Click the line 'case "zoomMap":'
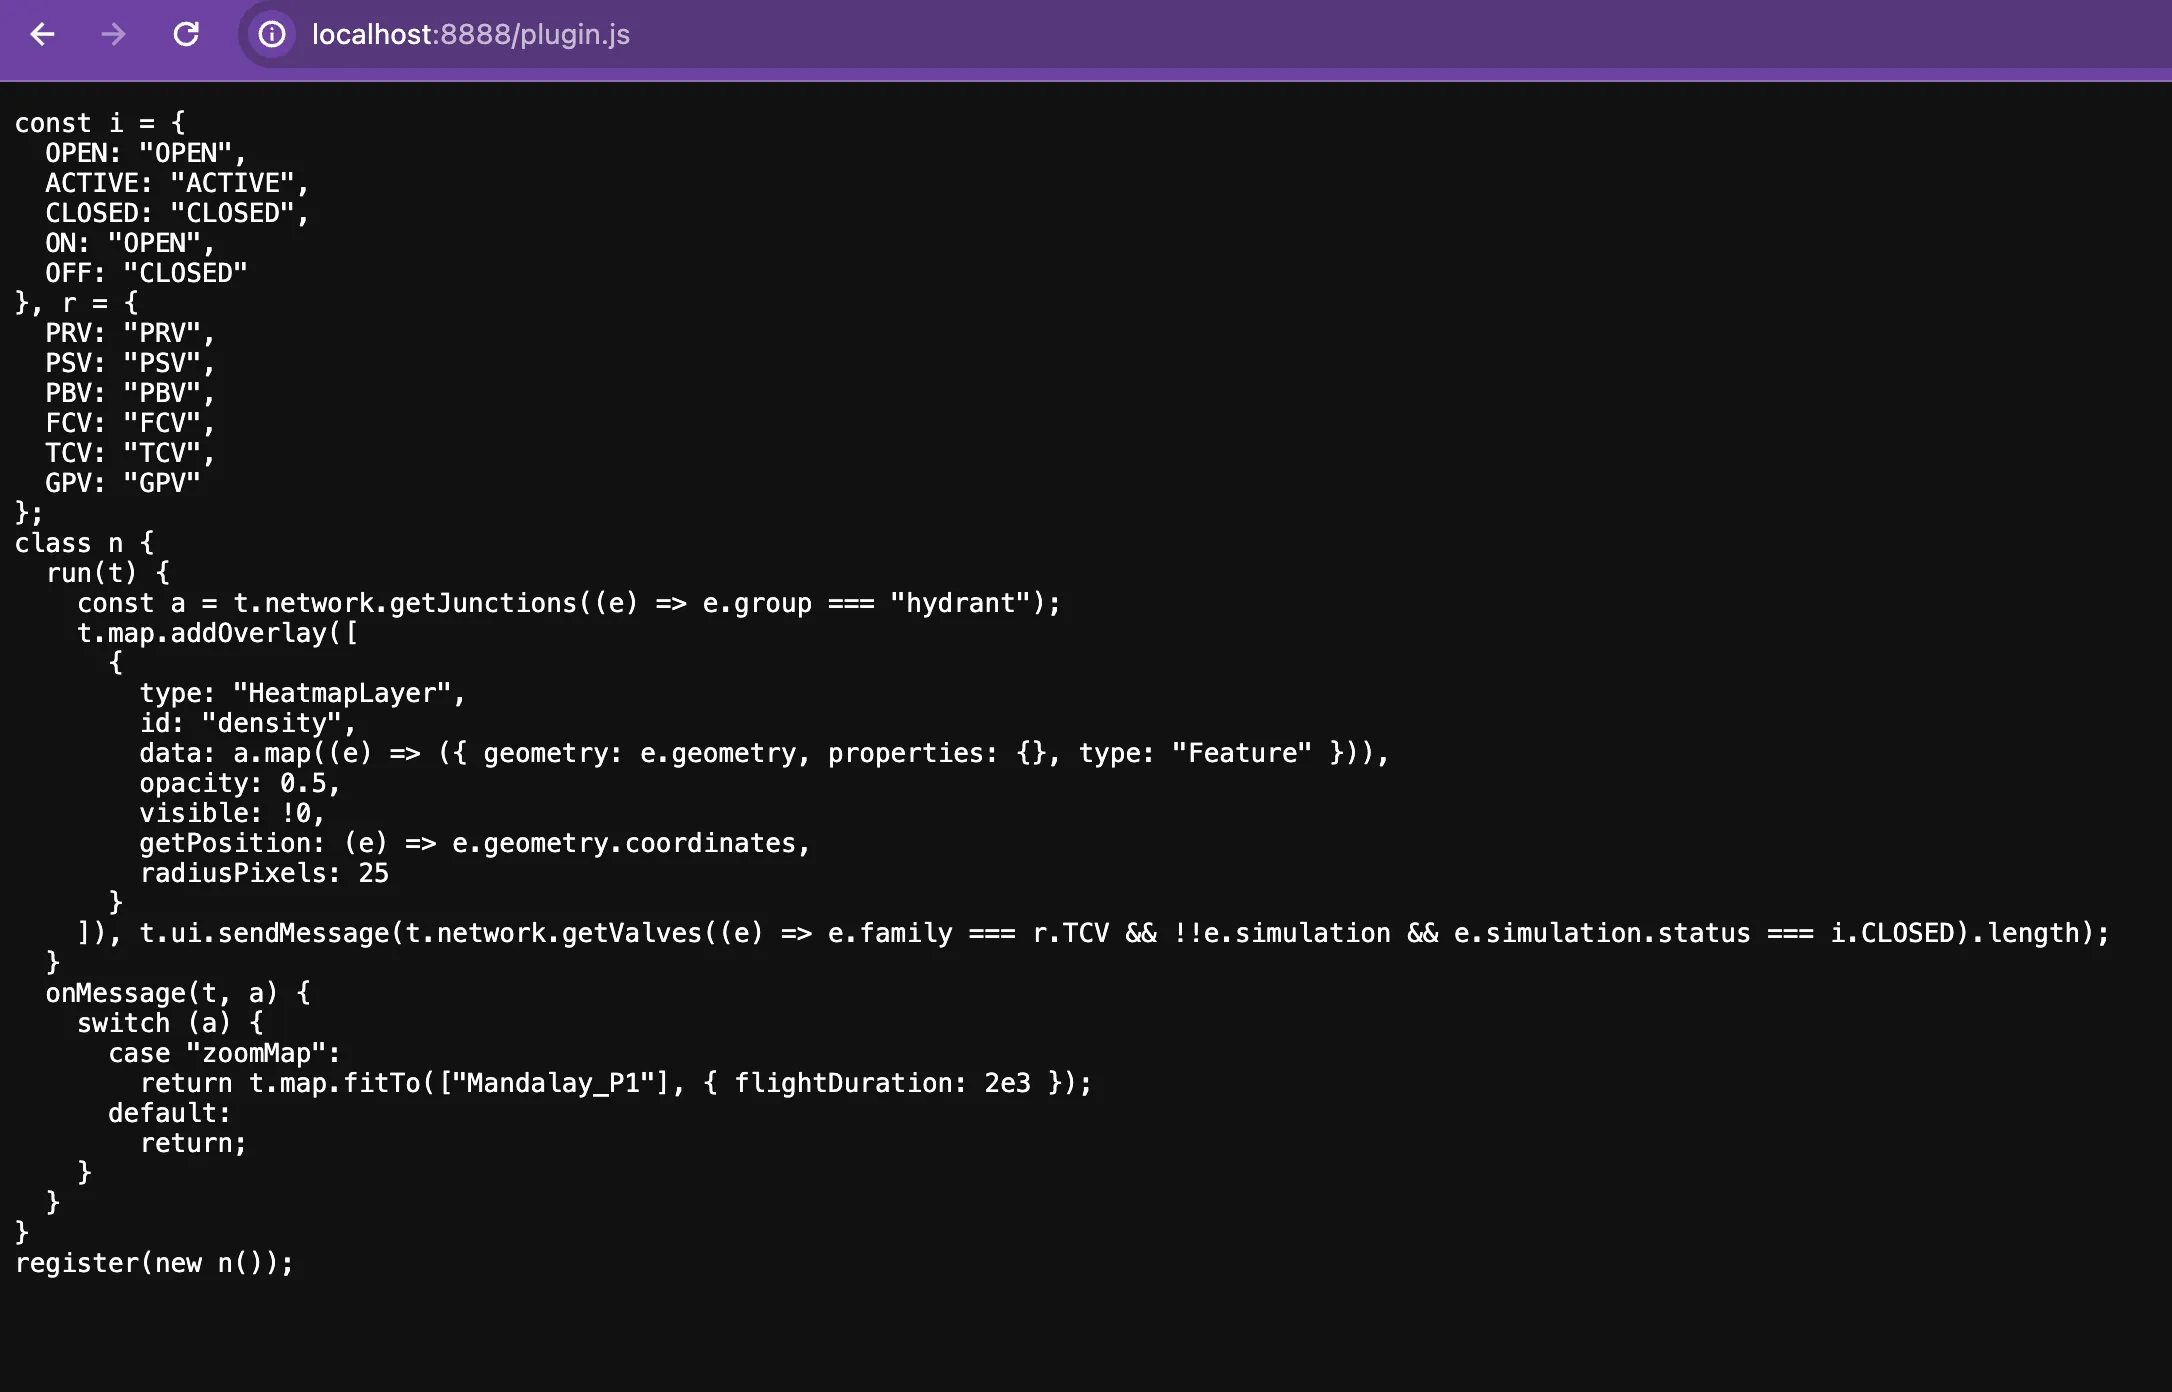The height and width of the screenshot is (1392, 2172). click(225, 1053)
